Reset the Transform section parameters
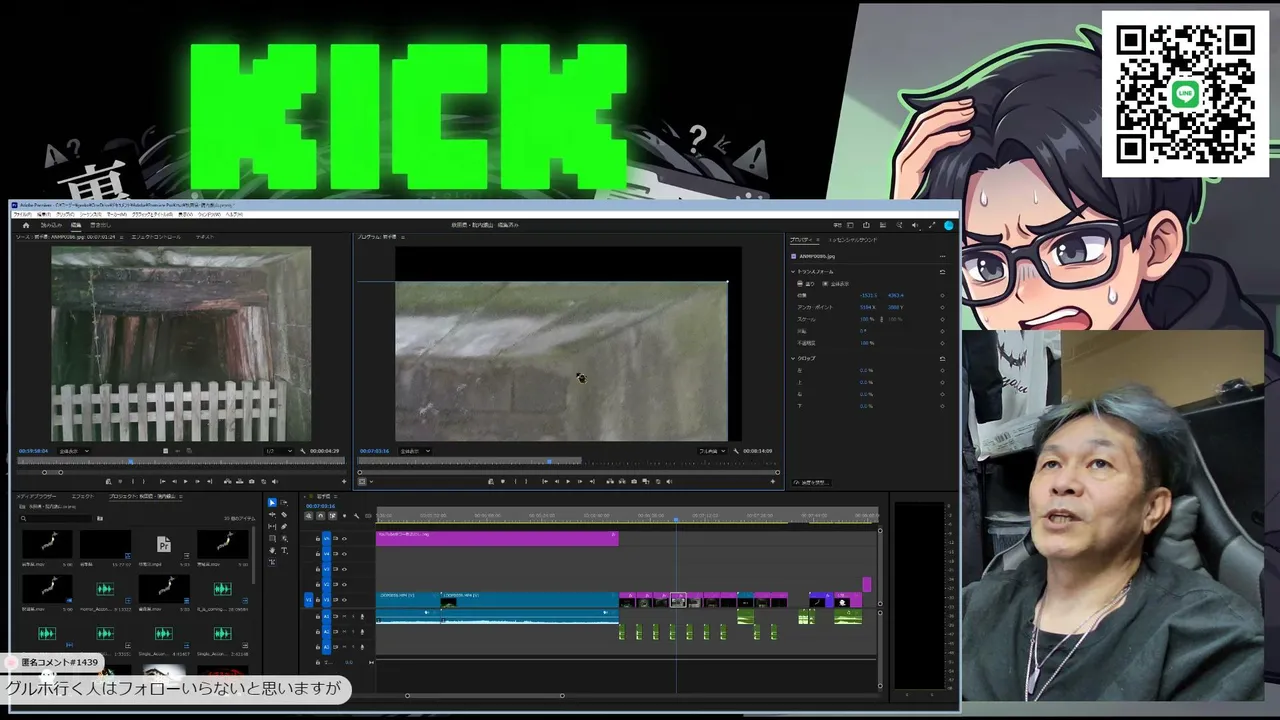Viewport: 1280px width, 720px height. pos(942,272)
